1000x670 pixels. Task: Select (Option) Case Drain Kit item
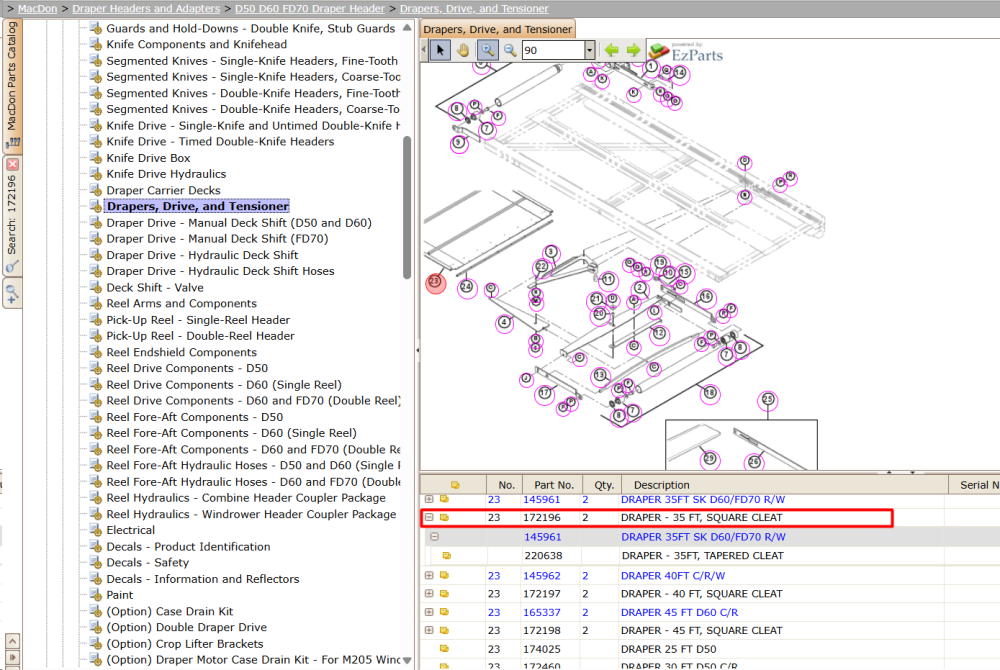click(x=169, y=611)
